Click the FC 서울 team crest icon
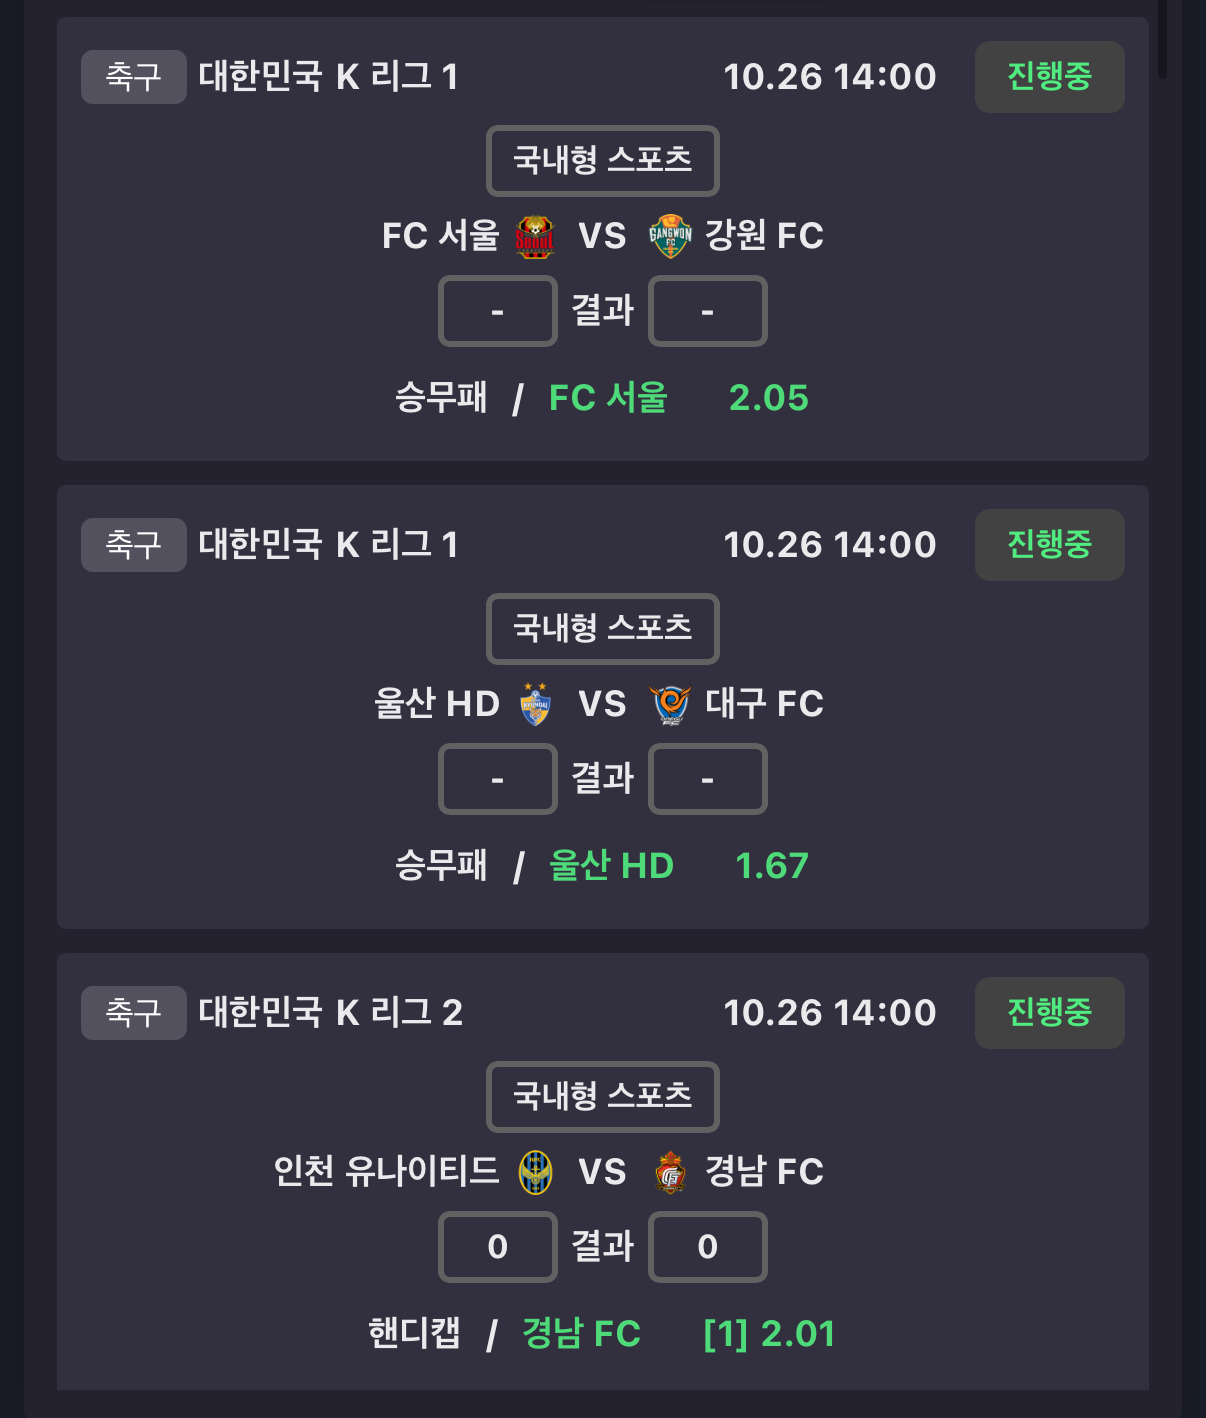 tap(534, 237)
